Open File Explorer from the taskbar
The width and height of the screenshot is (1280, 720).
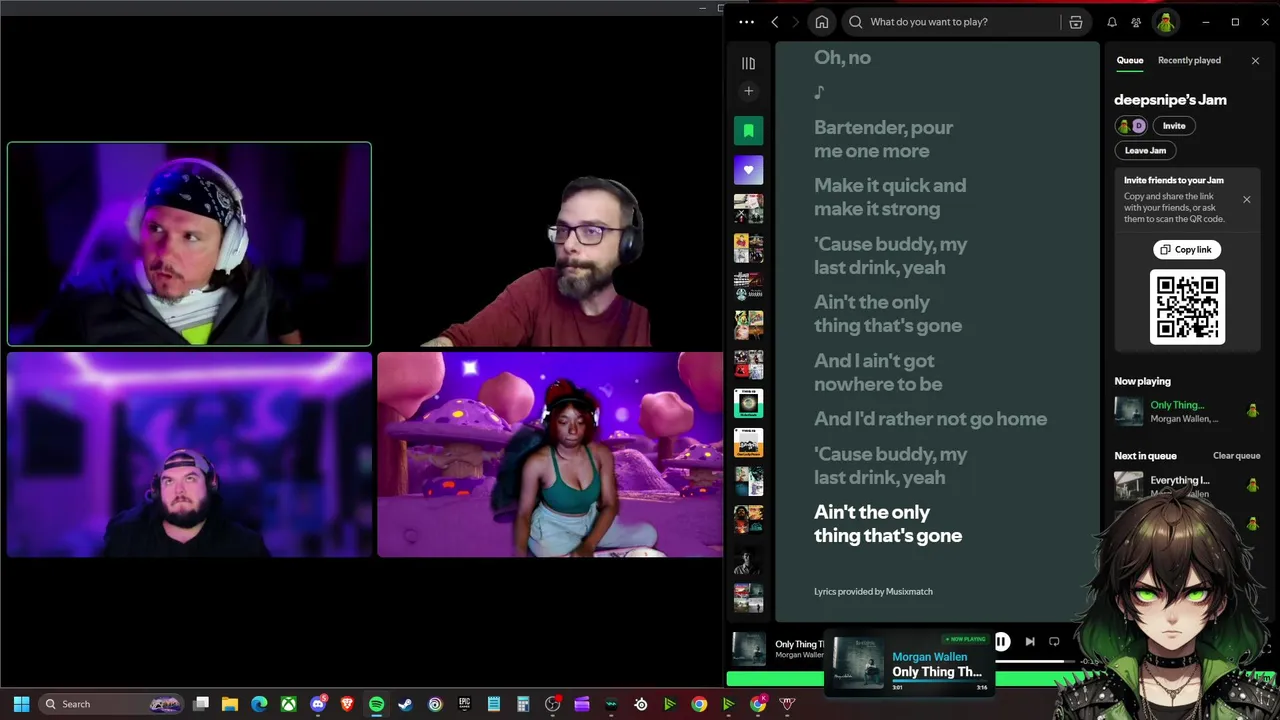click(x=230, y=704)
